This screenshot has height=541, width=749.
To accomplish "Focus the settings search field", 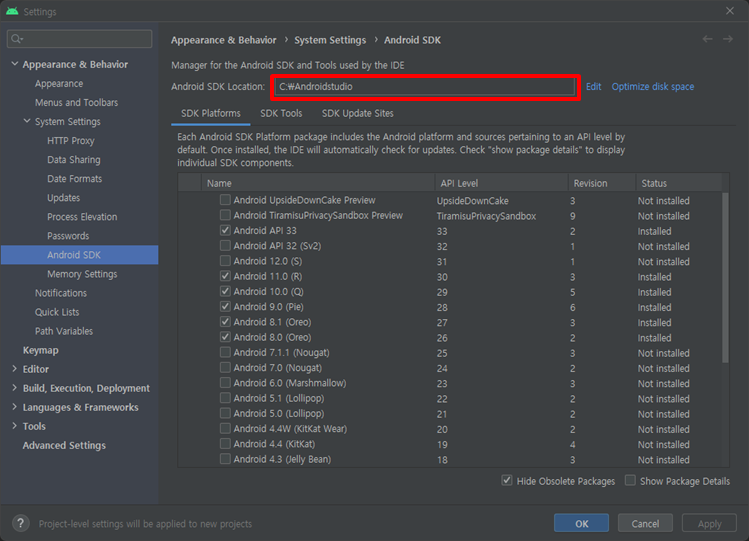I will 80,39.
